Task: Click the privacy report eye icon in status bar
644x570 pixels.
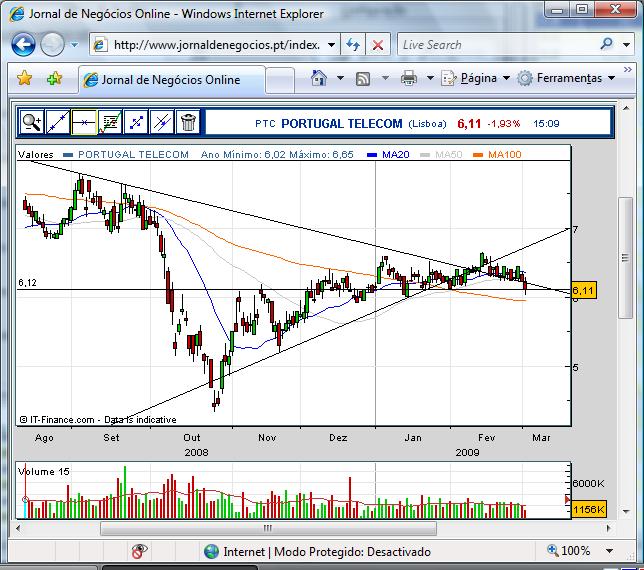Action: [139, 551]
